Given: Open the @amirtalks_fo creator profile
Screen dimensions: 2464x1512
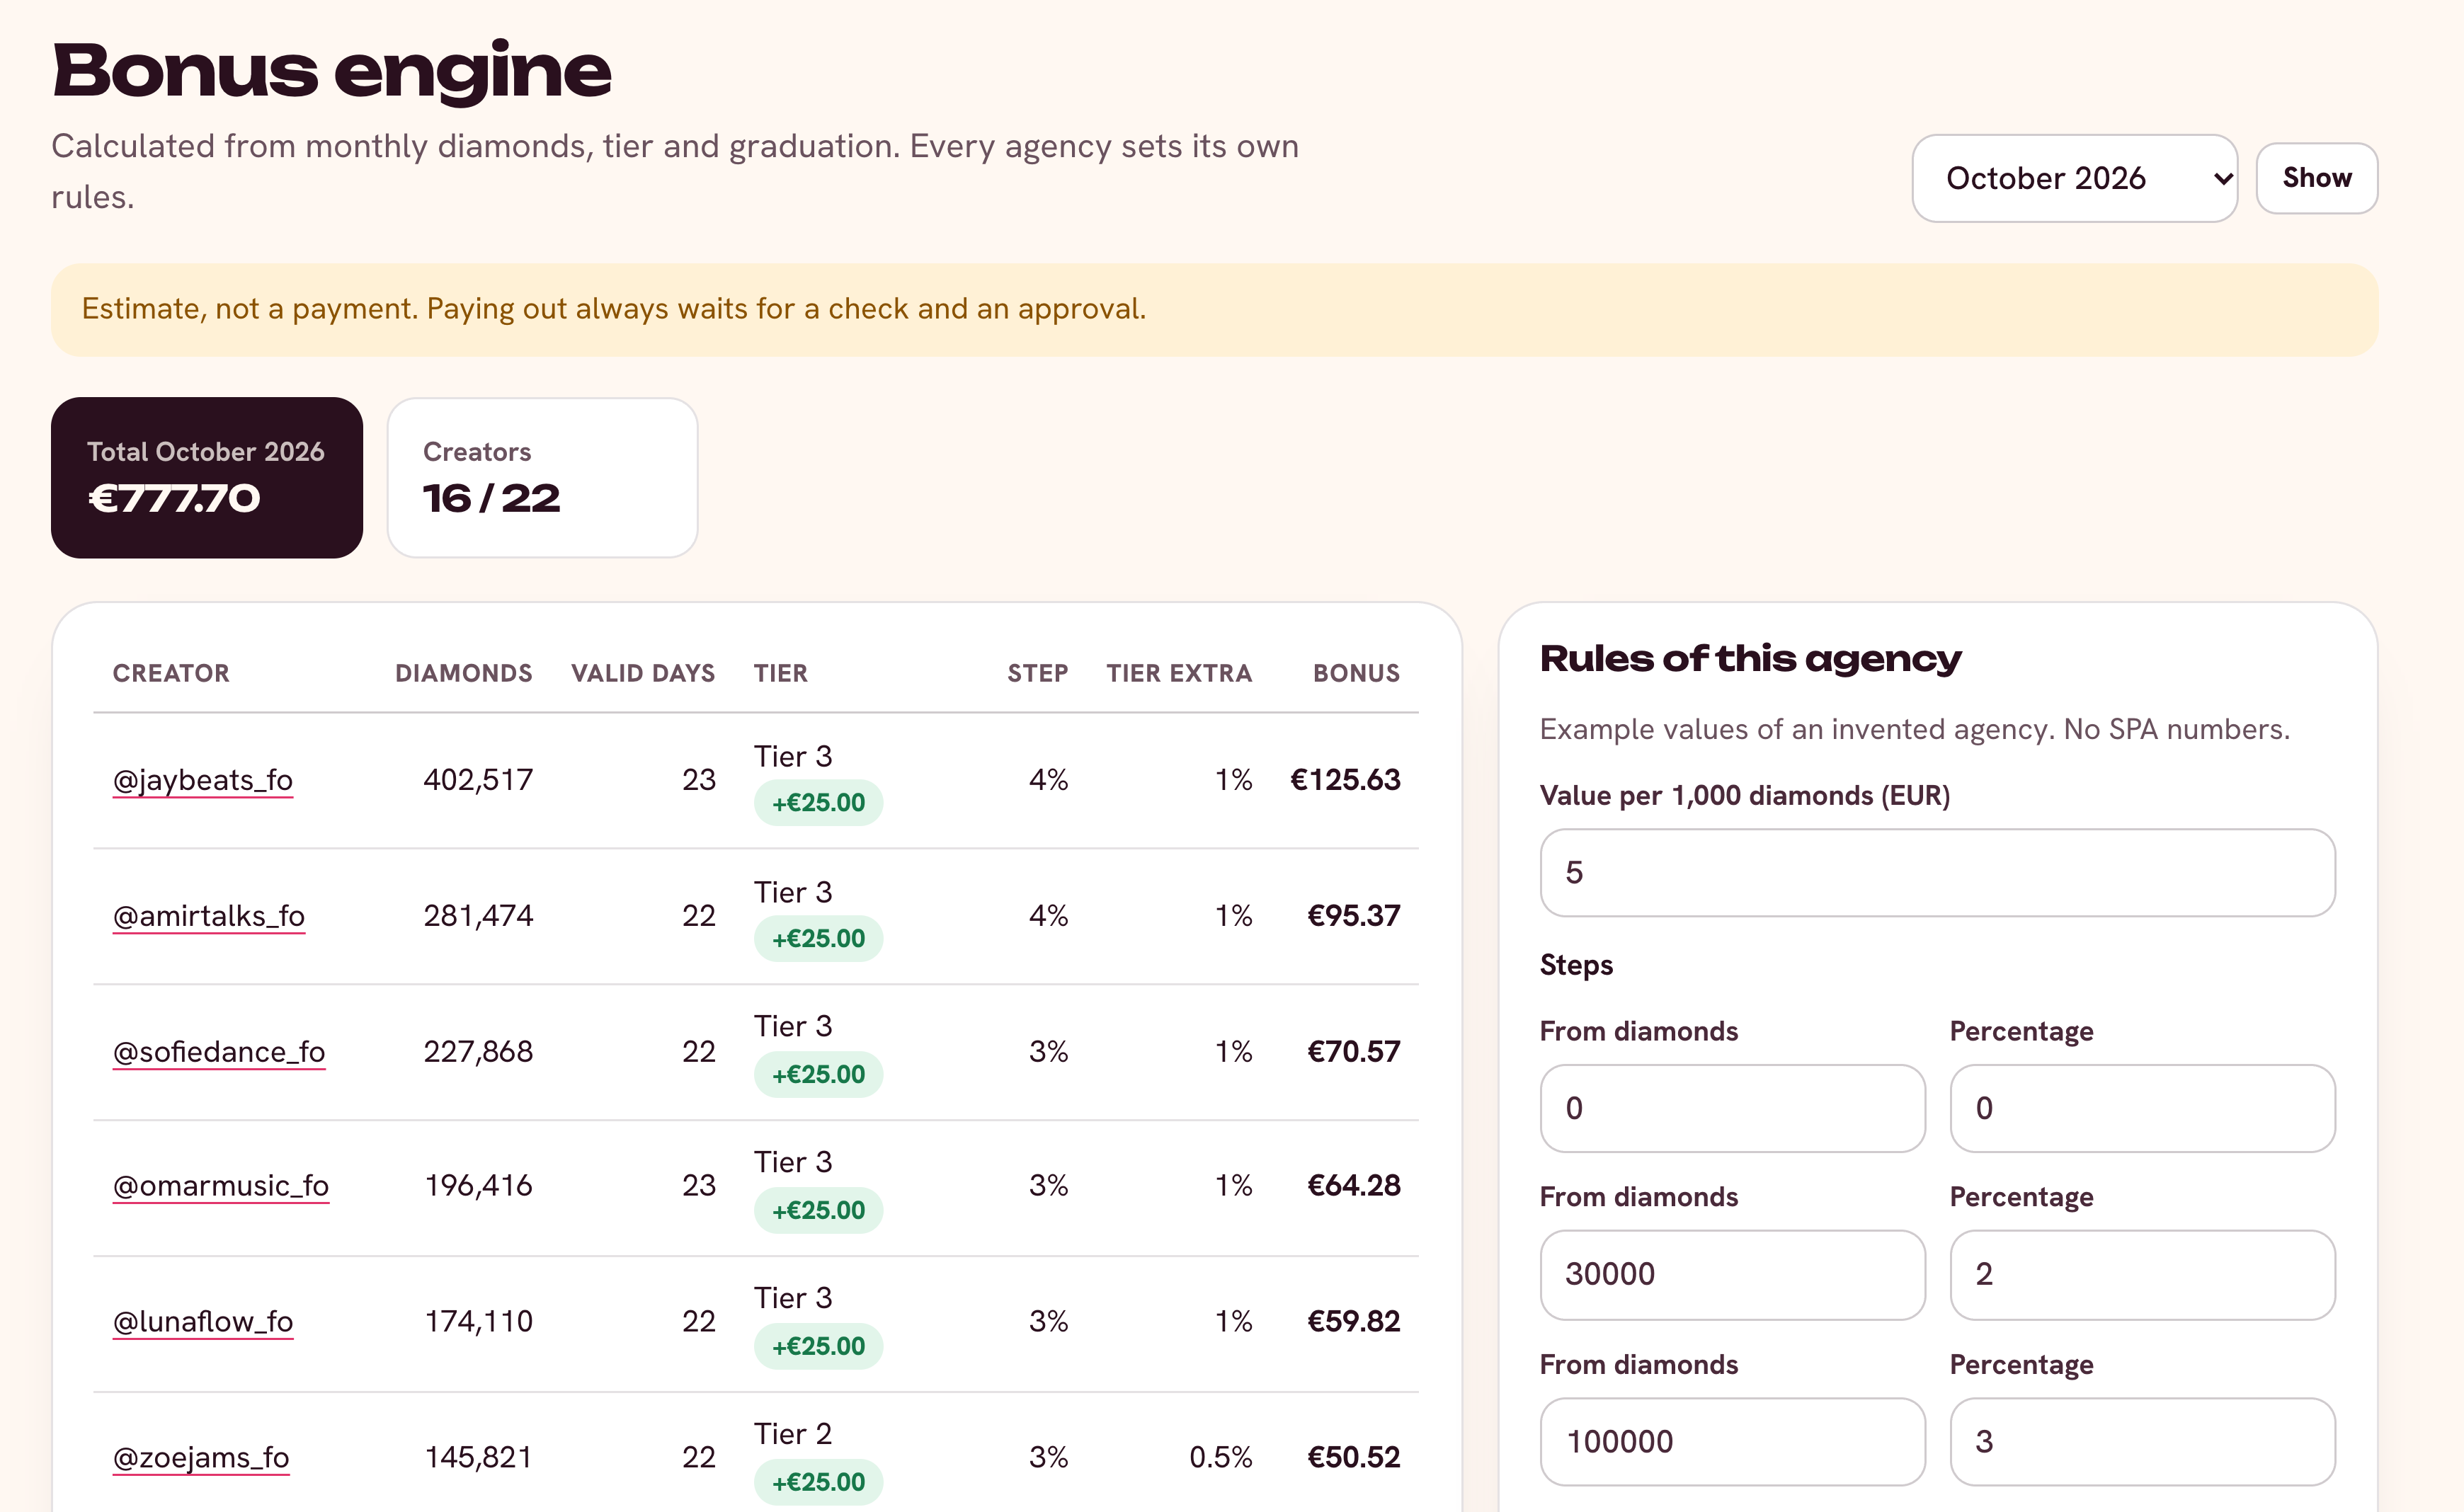Looking at the screenshot, I should (x=209, y=916).
